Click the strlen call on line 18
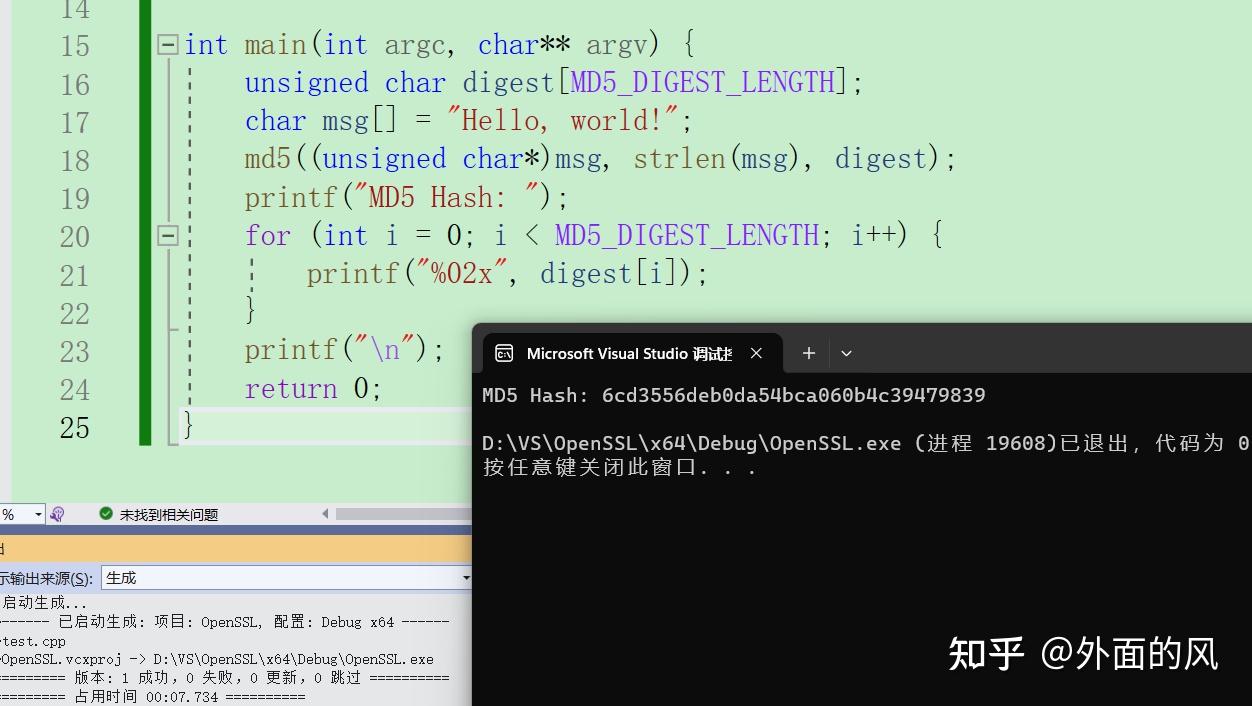This screenshot has height=706, width=1252. pyautogui.click(x=679, y=159)
